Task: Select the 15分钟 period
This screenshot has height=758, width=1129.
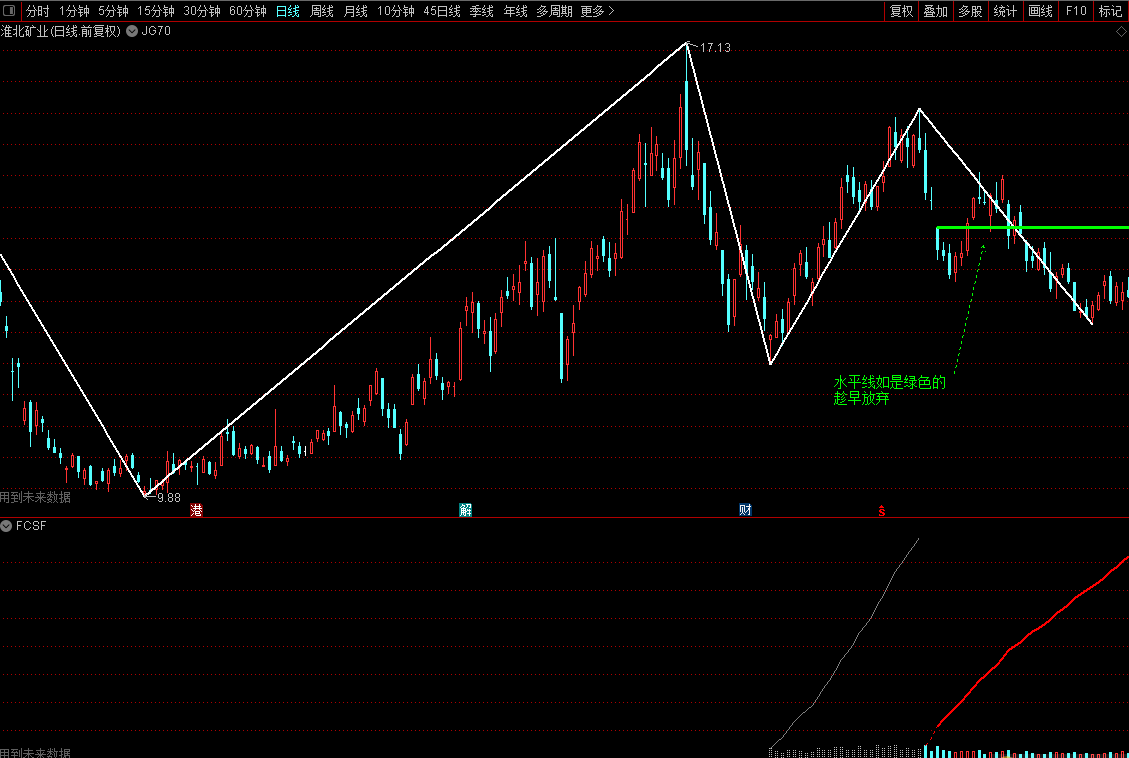Action: tap(156, 11)
